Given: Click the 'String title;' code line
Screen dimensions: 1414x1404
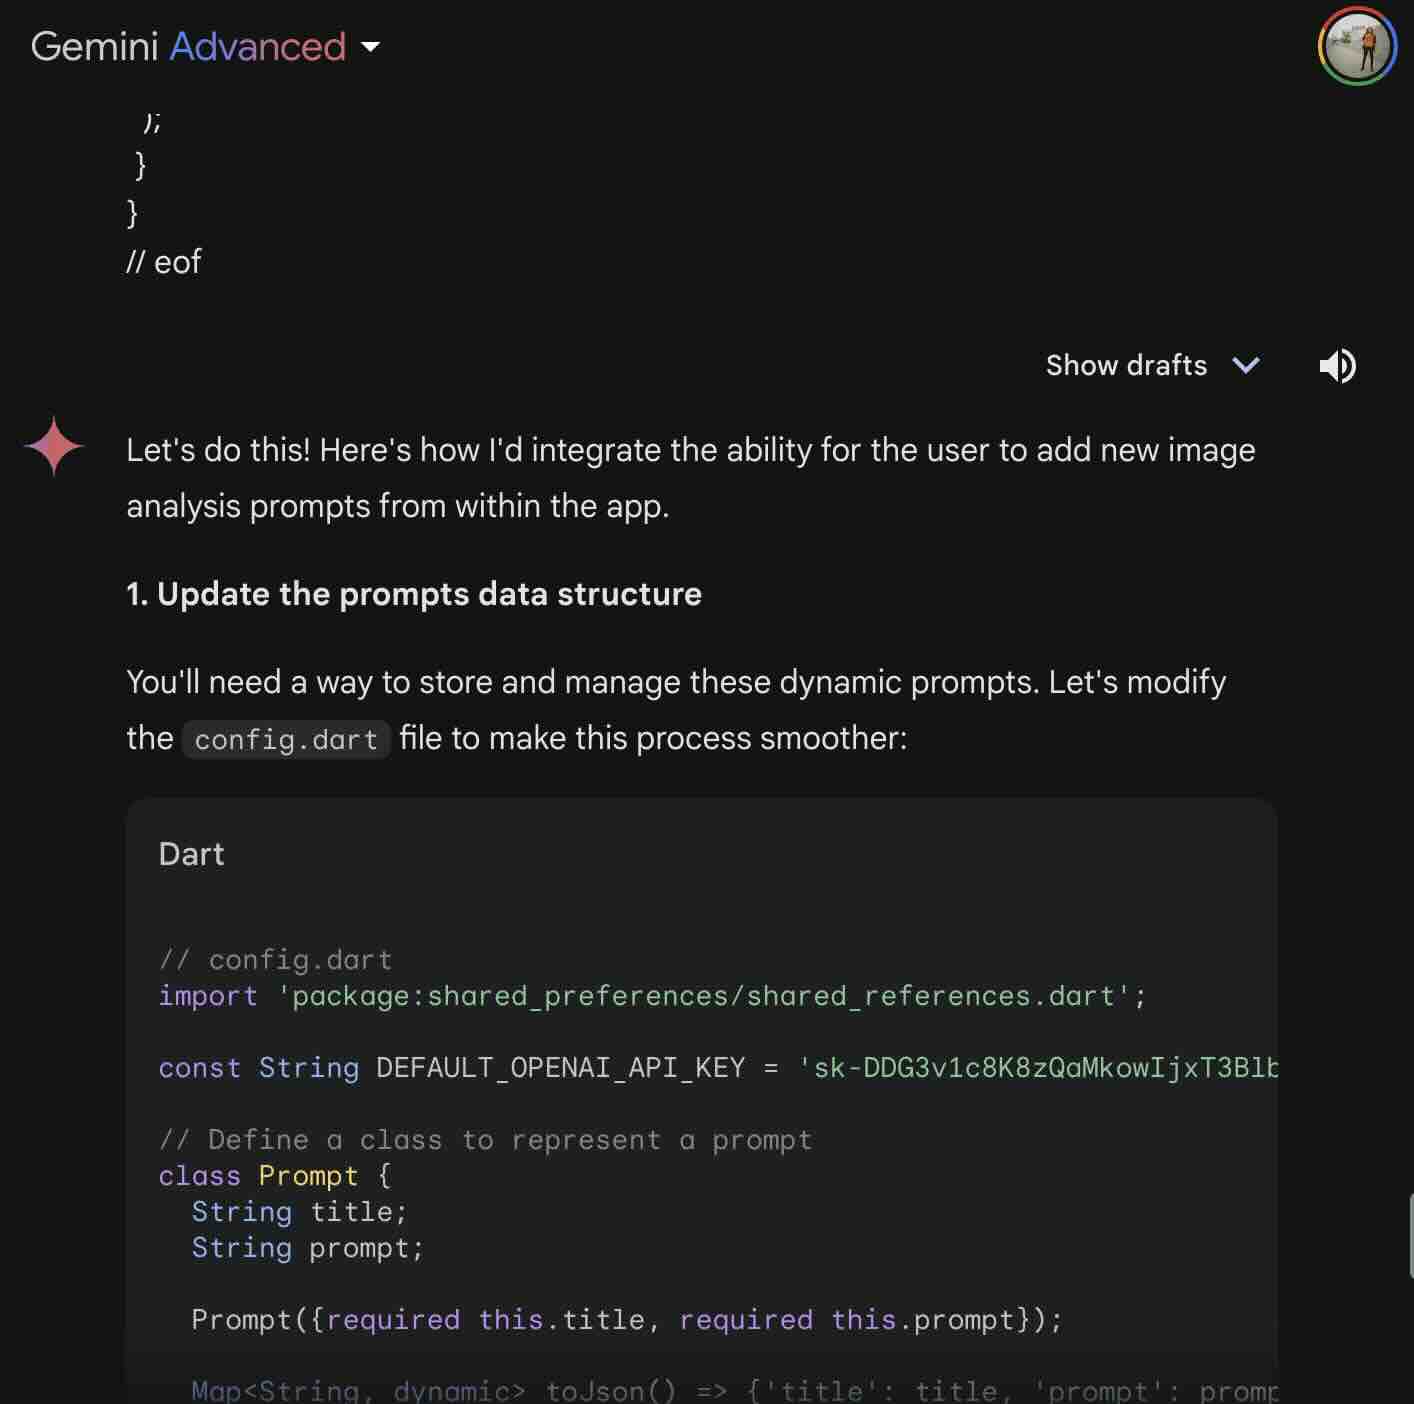Looking at the screenshot, I should 299,1212.
